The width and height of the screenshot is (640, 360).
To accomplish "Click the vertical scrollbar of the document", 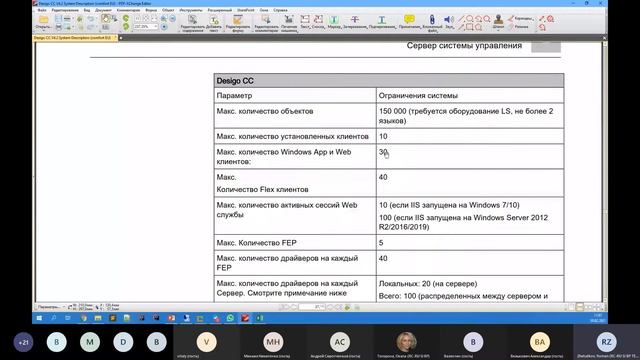I will coord(604,171).
